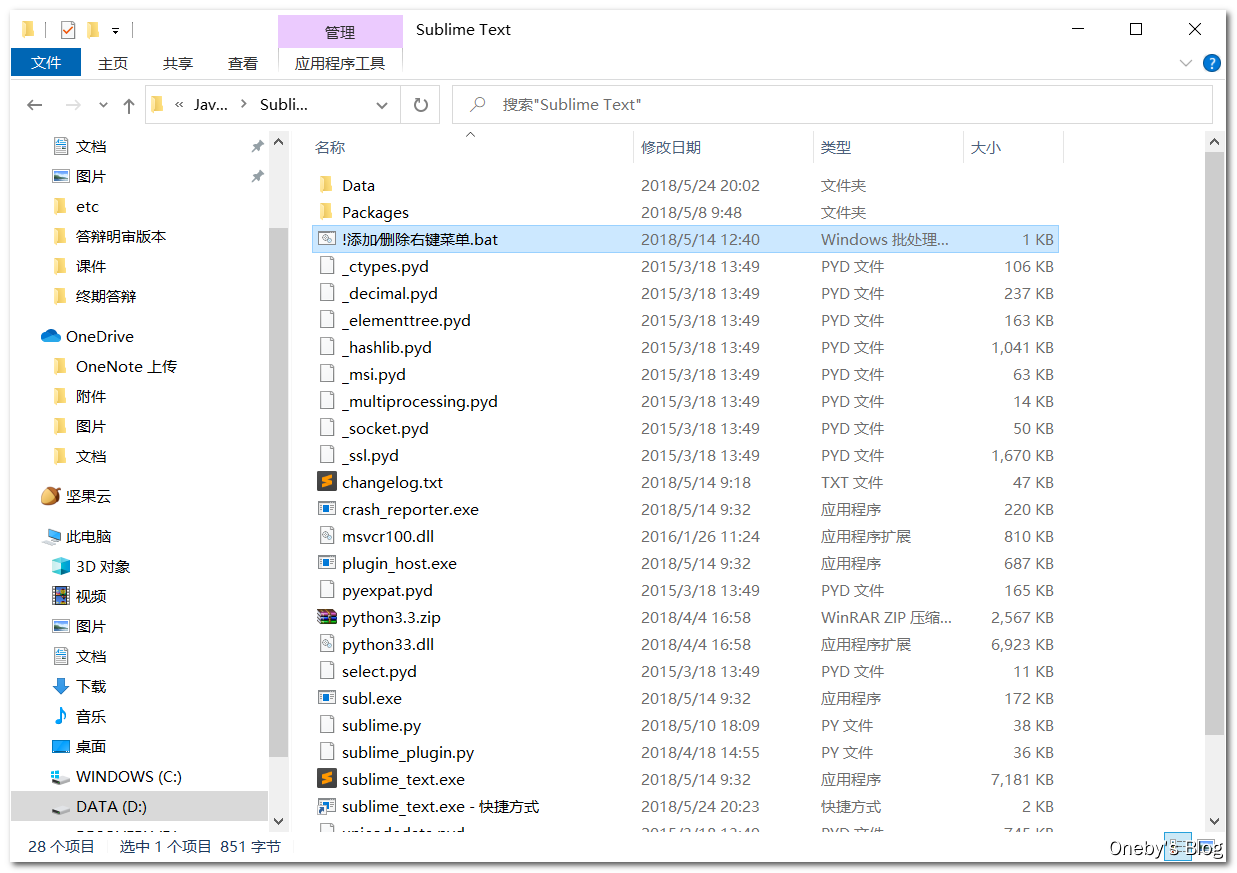Select the OneNote 上传 folder
The width and height of the screenshot is (1237, 873).
(126, 366)
